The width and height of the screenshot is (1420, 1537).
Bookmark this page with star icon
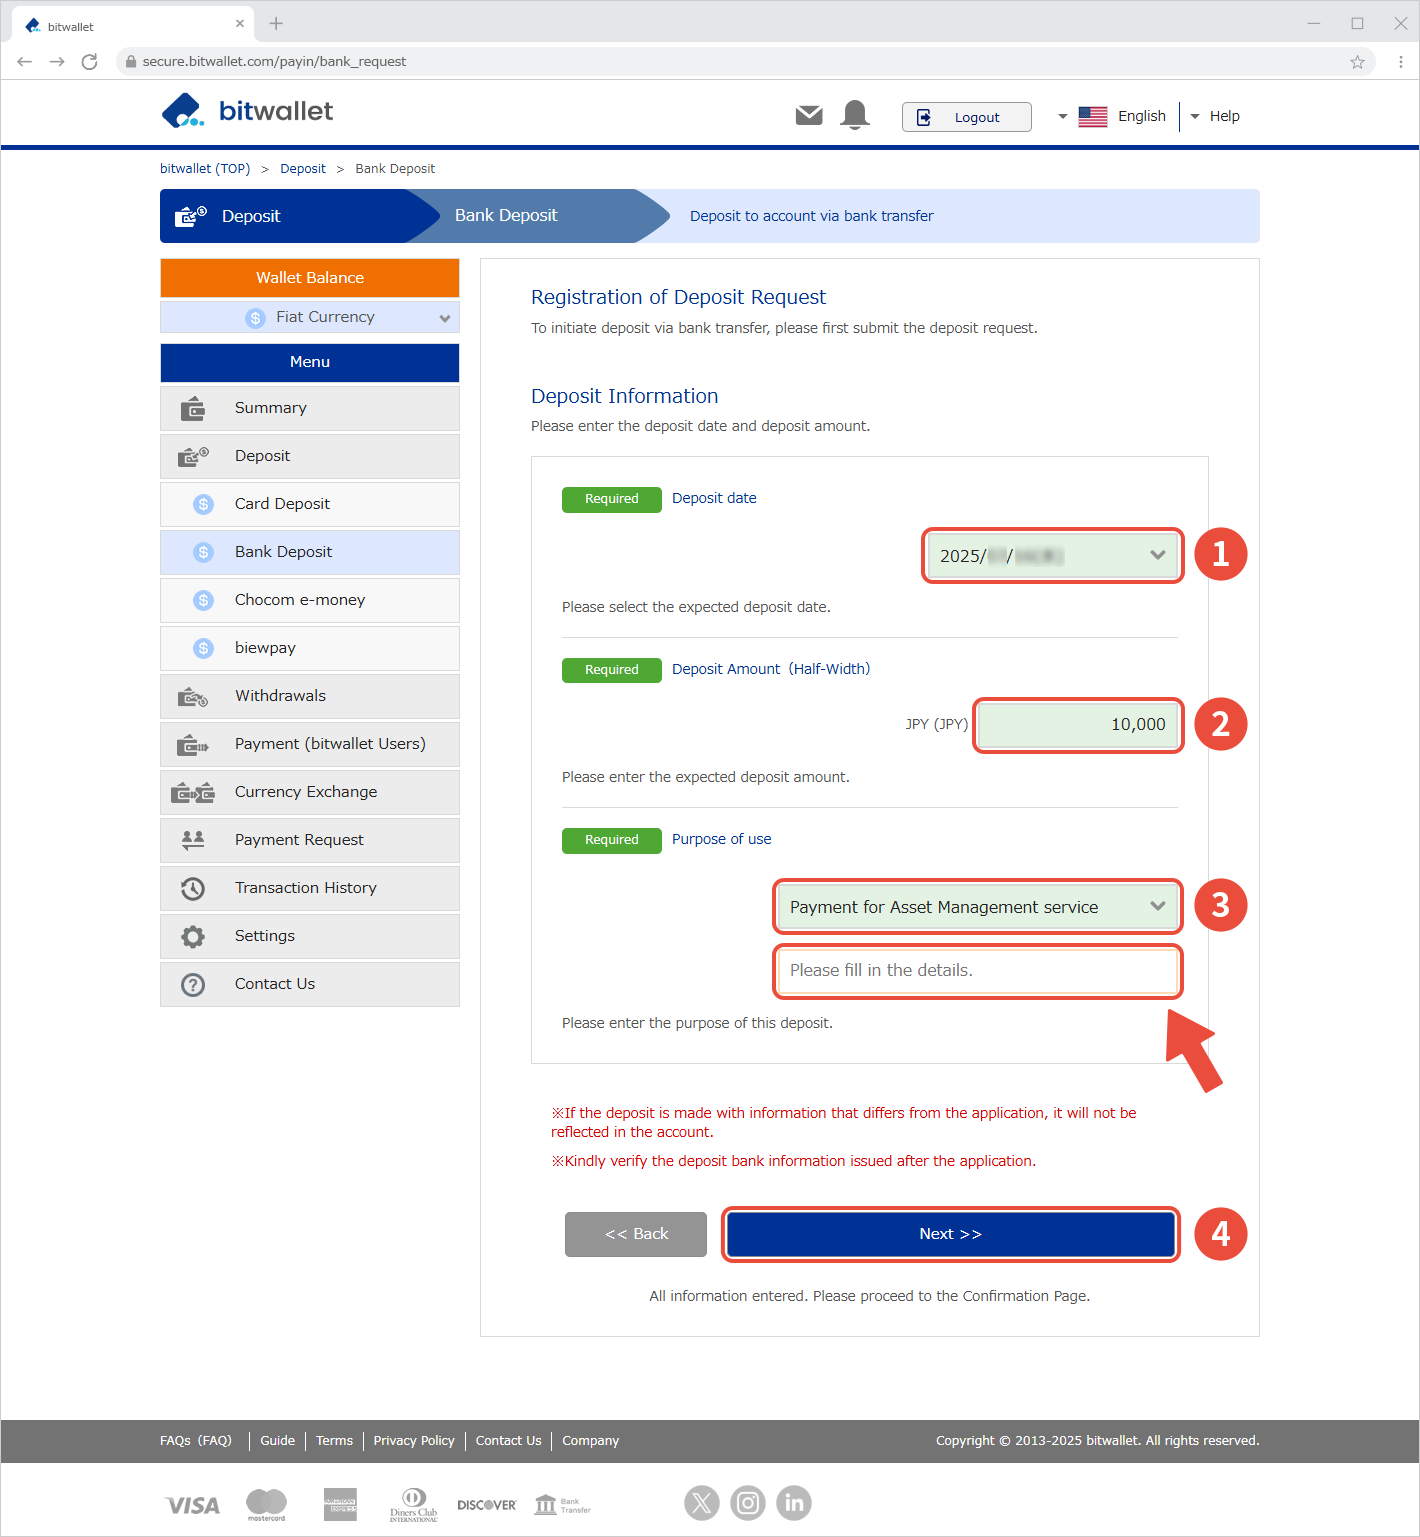(1357, 62)
